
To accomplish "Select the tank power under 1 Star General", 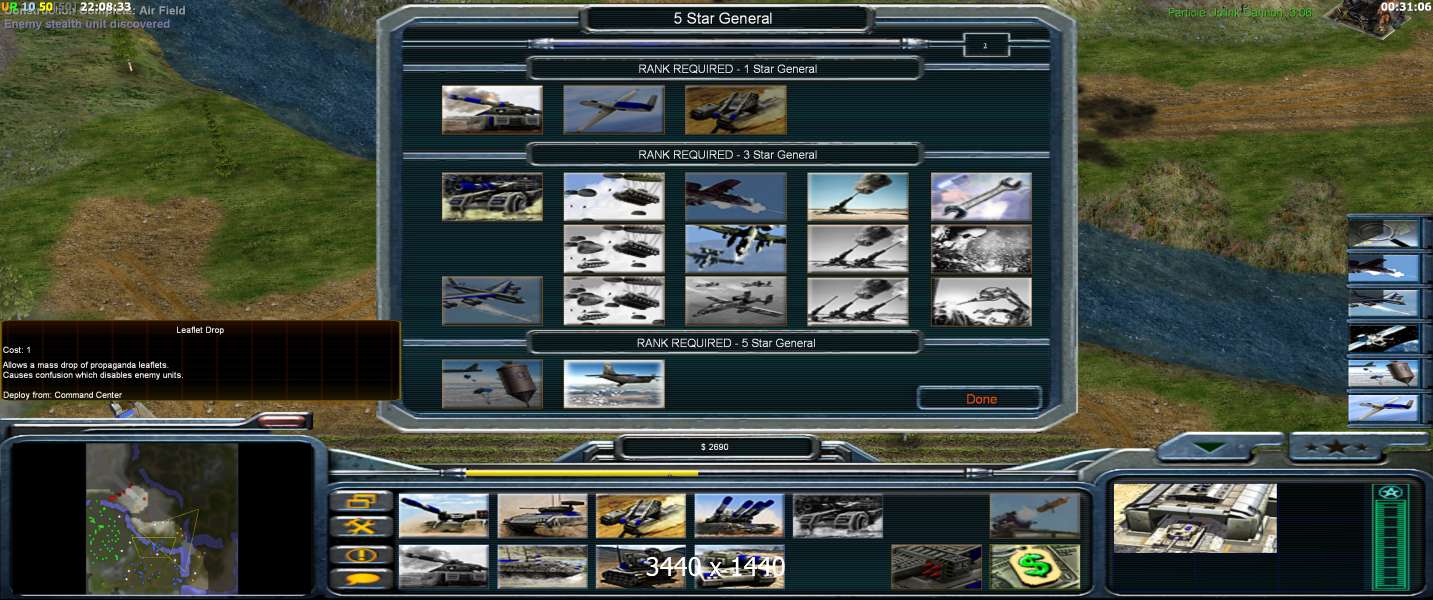I will (x=492, y=110).
